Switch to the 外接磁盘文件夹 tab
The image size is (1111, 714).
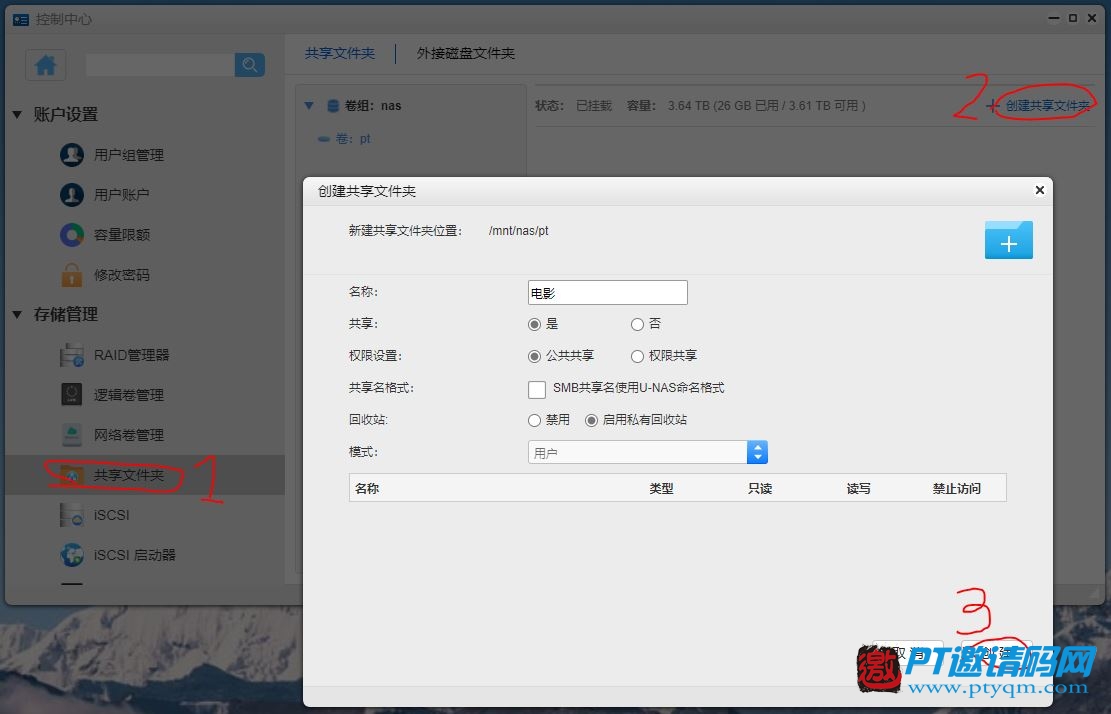point(466,53)
